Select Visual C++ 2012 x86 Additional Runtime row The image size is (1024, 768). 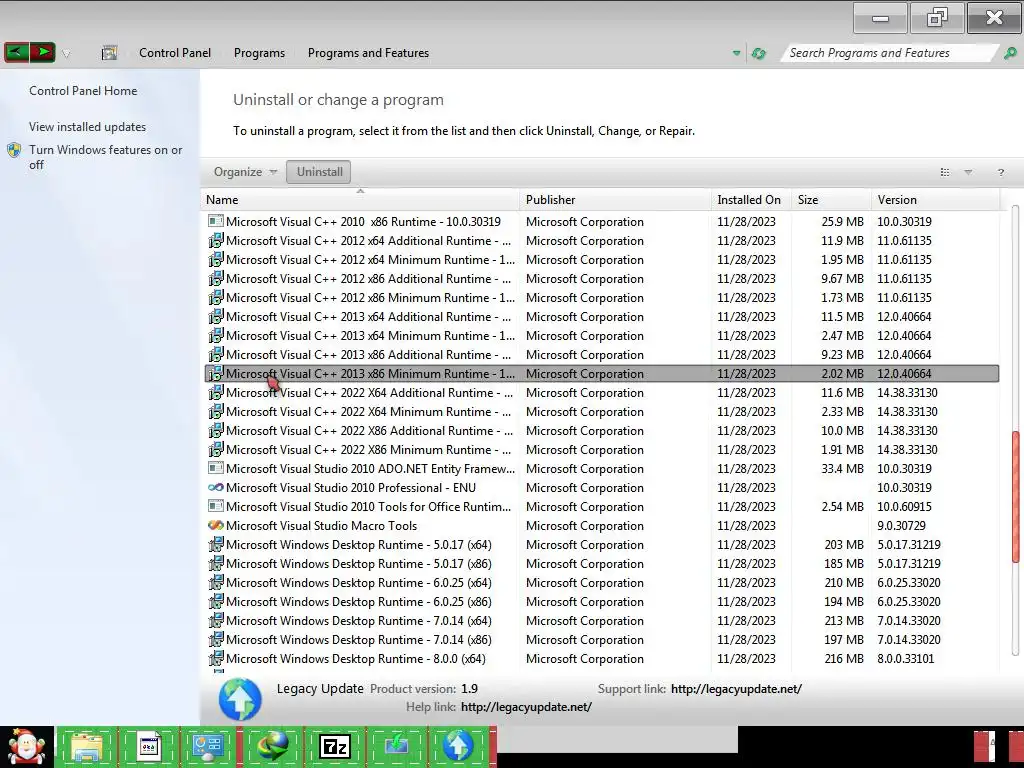[601, 279]
